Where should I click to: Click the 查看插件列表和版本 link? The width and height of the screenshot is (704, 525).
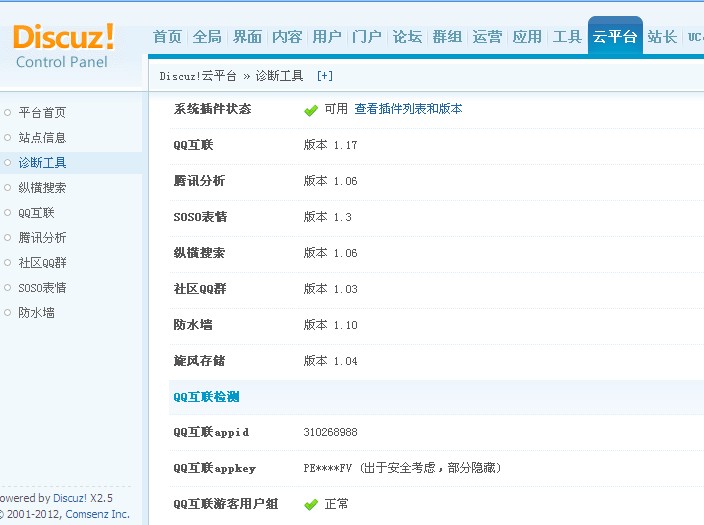point(408,109)
